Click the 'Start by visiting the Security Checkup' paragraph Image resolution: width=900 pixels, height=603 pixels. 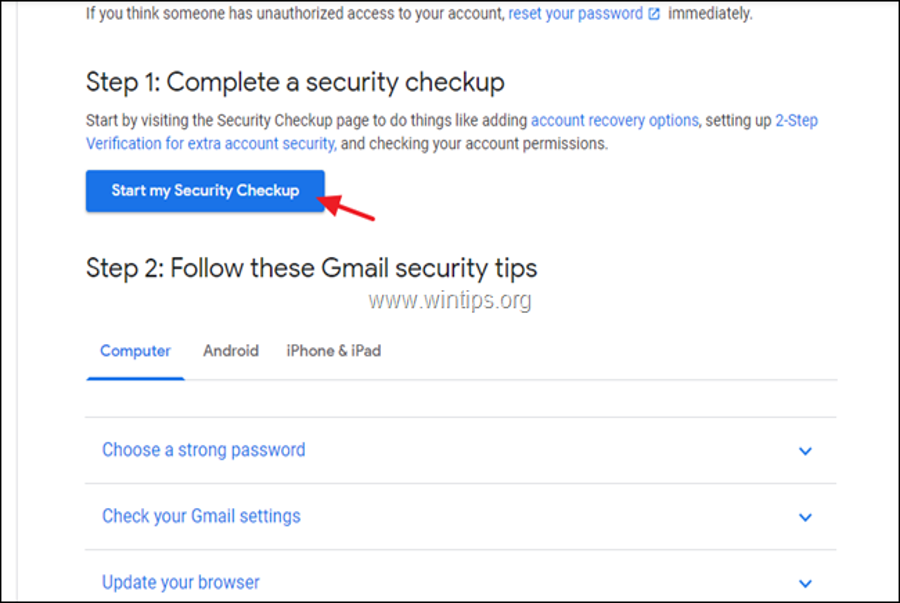[300, 120]
